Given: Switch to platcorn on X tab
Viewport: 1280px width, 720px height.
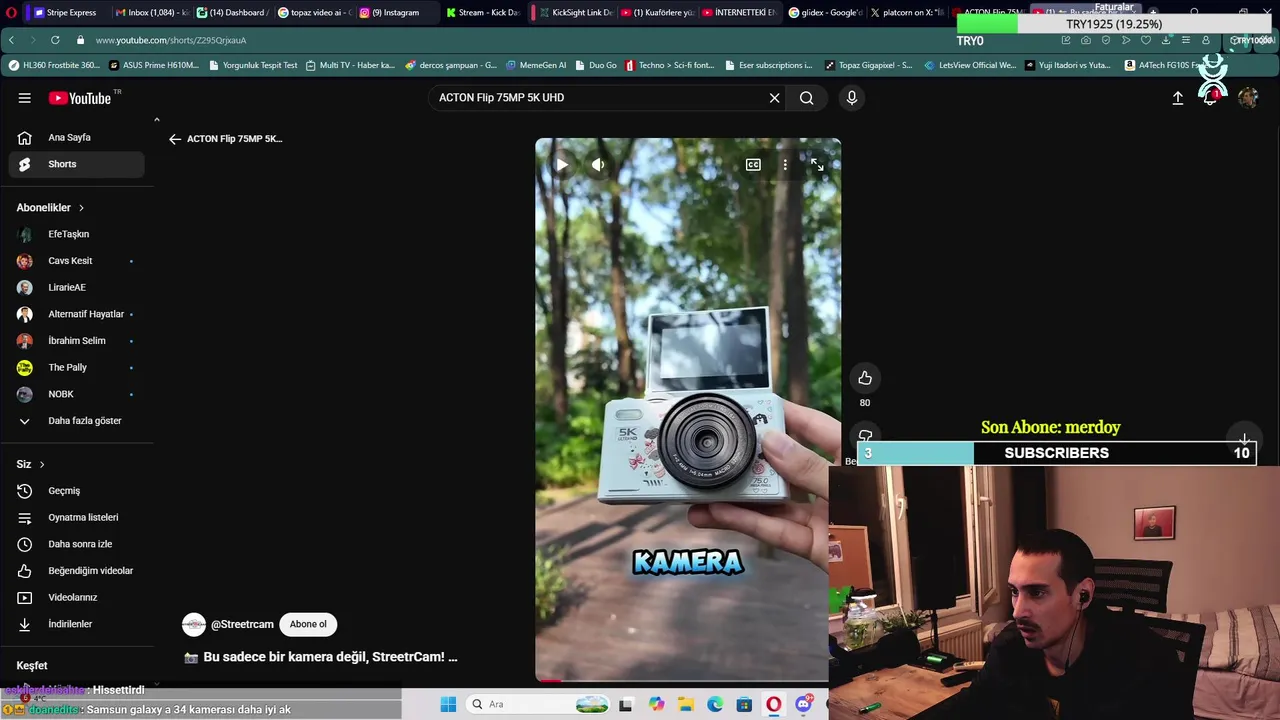Looking at the screenshot, I should (x=906, y=12).
